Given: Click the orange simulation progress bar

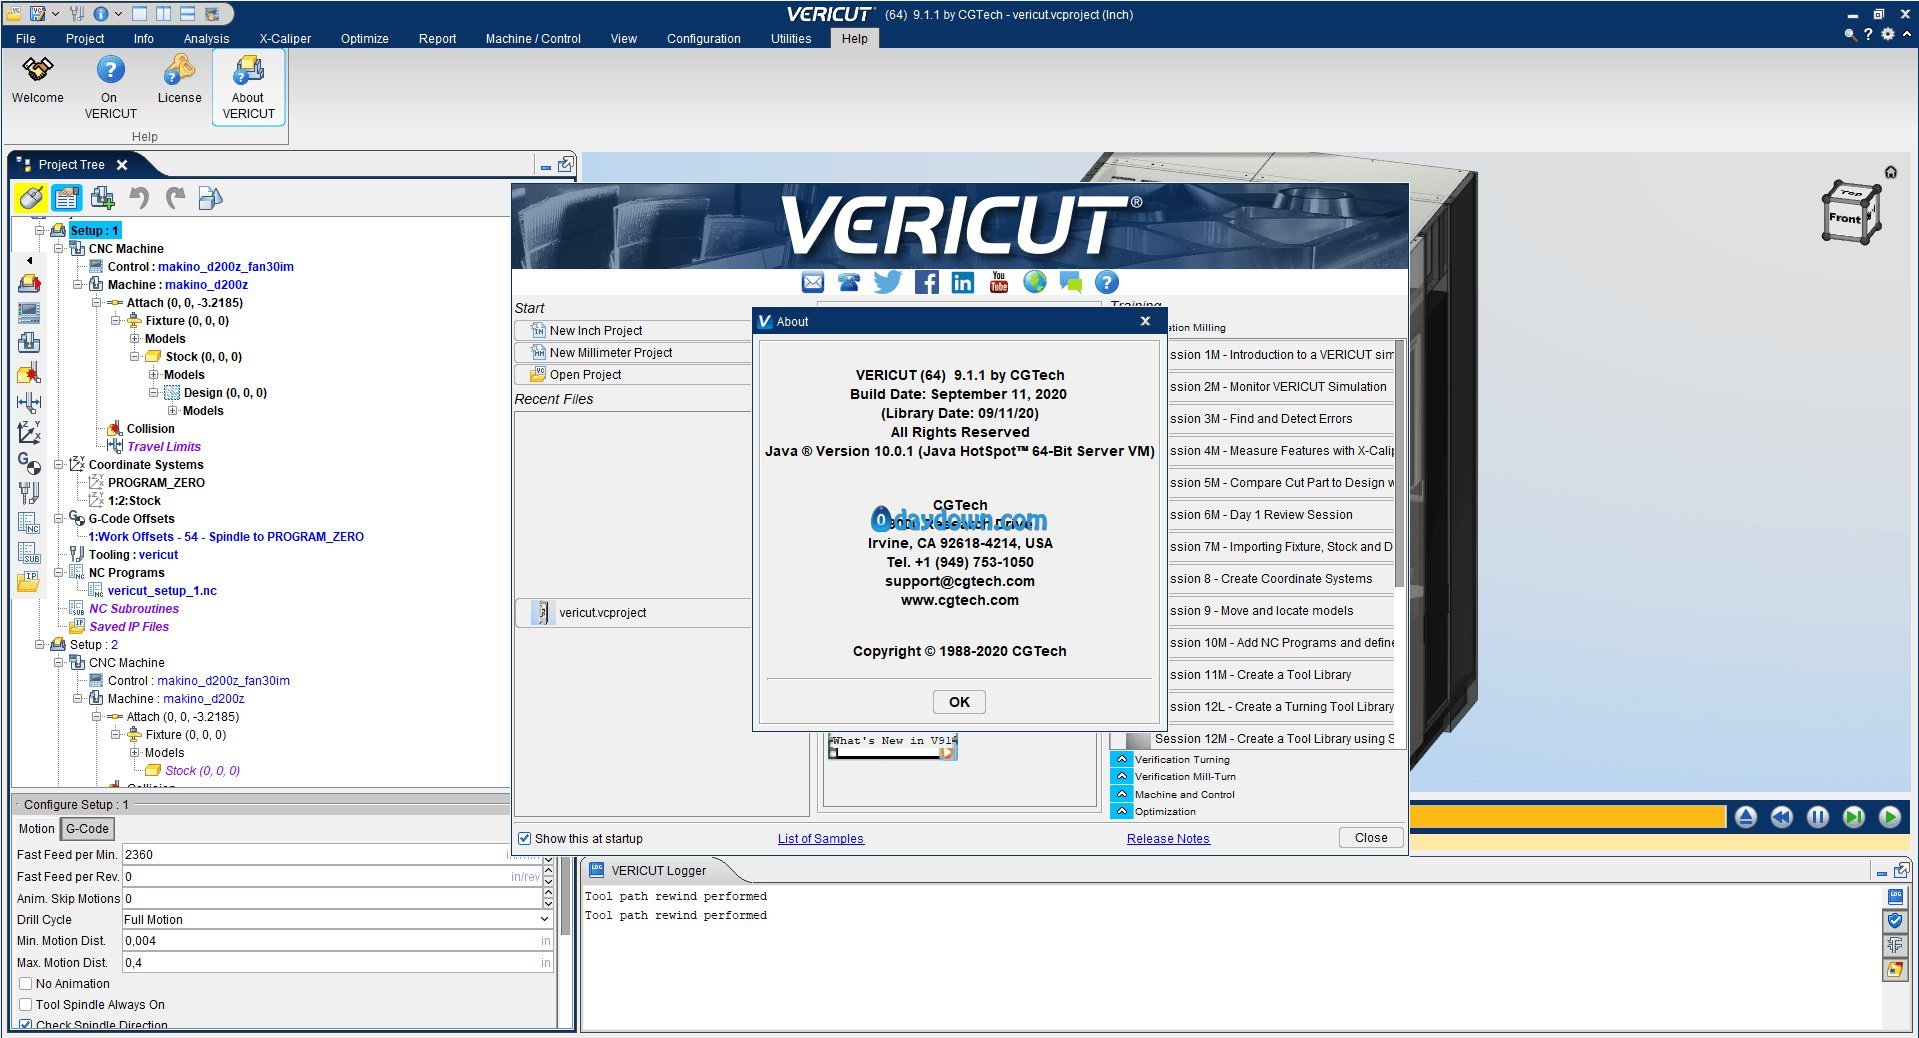Looking at the screenshot, I should [1567, 817].
